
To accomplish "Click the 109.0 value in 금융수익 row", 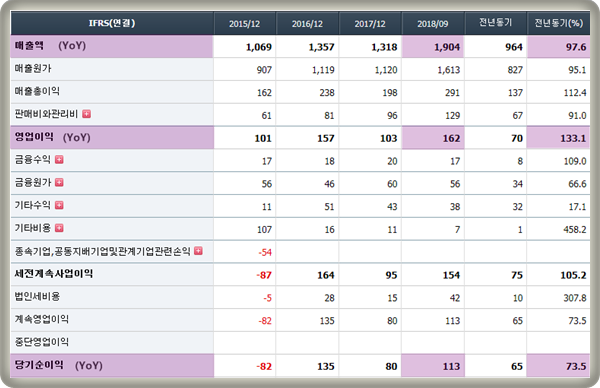I will pos(575,161).
